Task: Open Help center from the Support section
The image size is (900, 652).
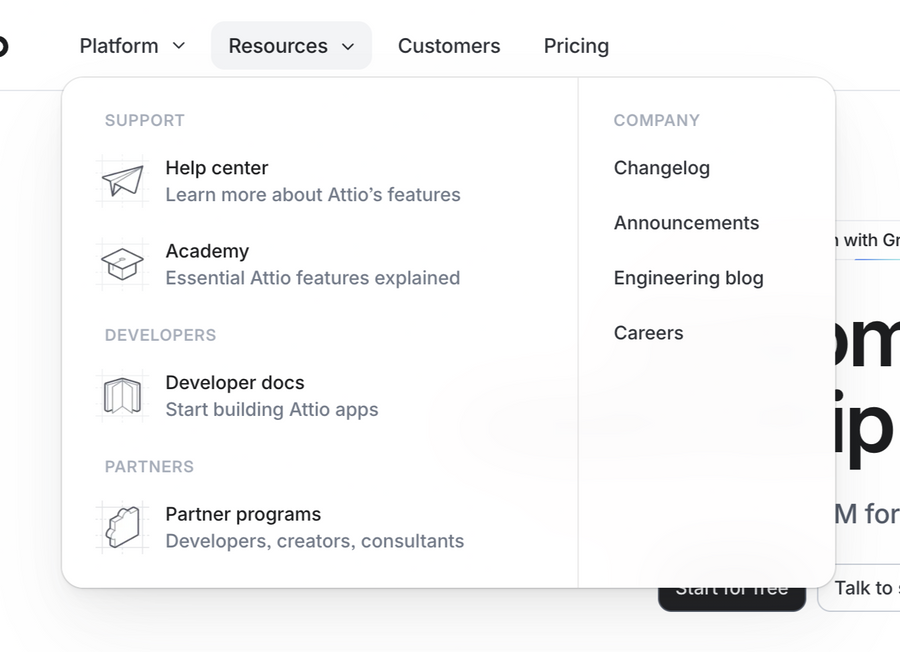Action: (x=217, y=168)
